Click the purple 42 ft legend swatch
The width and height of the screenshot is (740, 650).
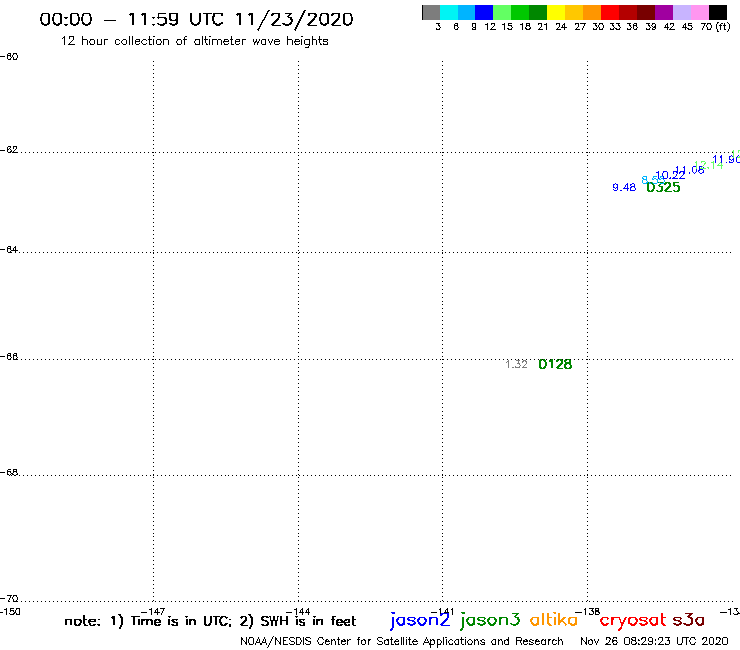(x=664, y=12)
